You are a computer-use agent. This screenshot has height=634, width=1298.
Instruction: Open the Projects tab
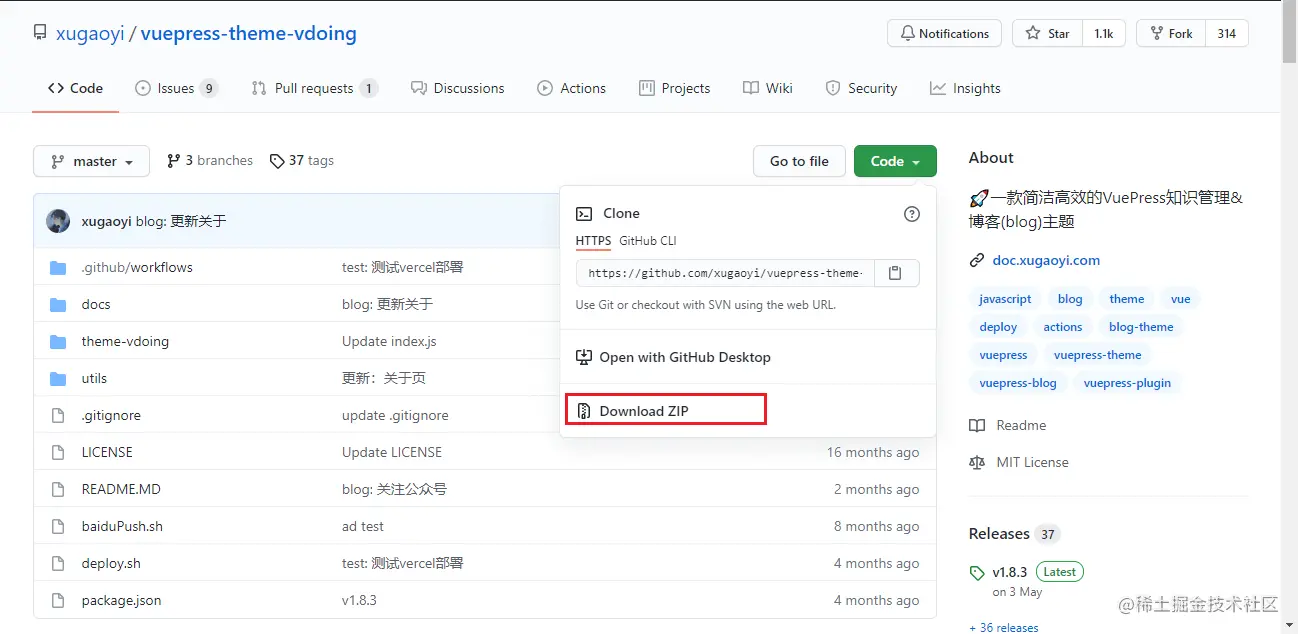[675, 88]
